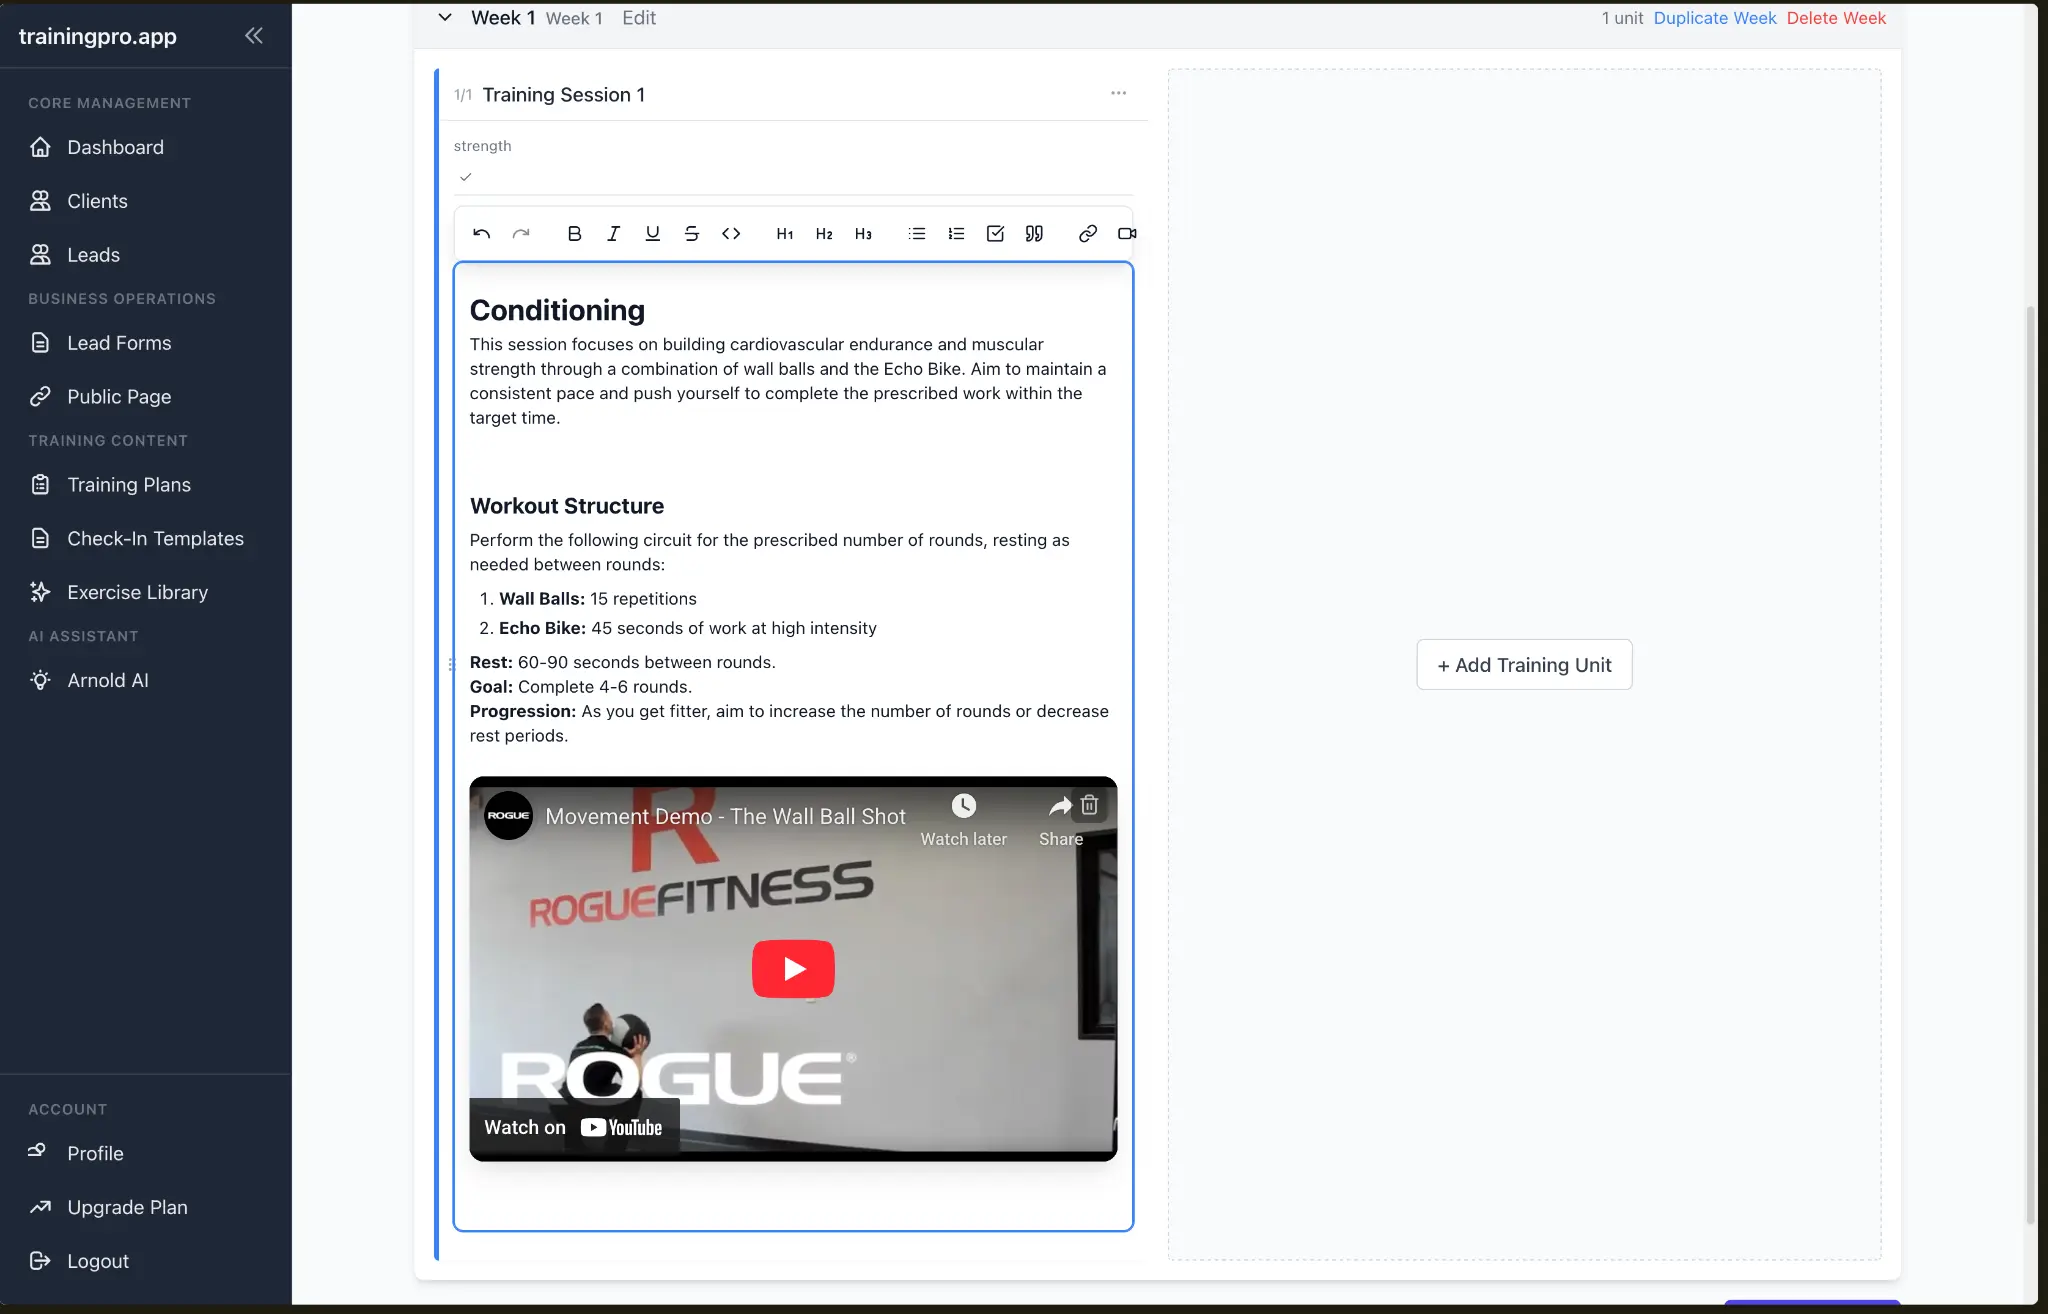Insert a task checklist from toolbar
2048x1314 pixels.
995,234
